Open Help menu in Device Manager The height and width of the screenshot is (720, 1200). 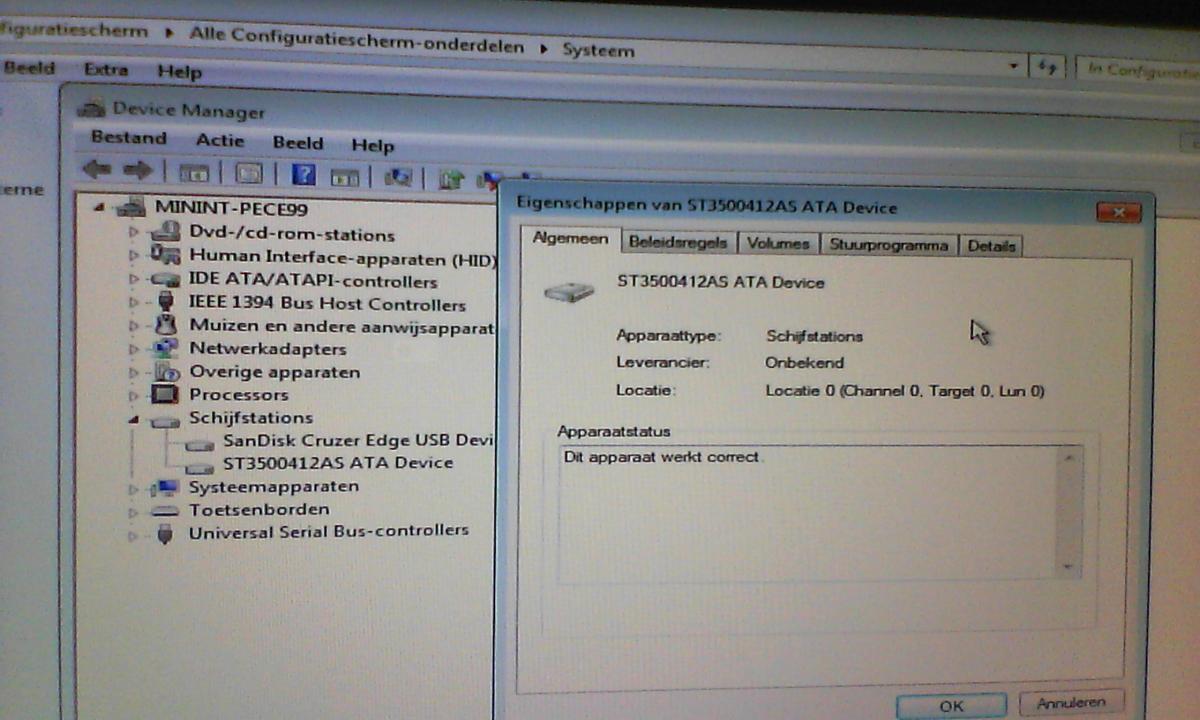tap(373, 145)
